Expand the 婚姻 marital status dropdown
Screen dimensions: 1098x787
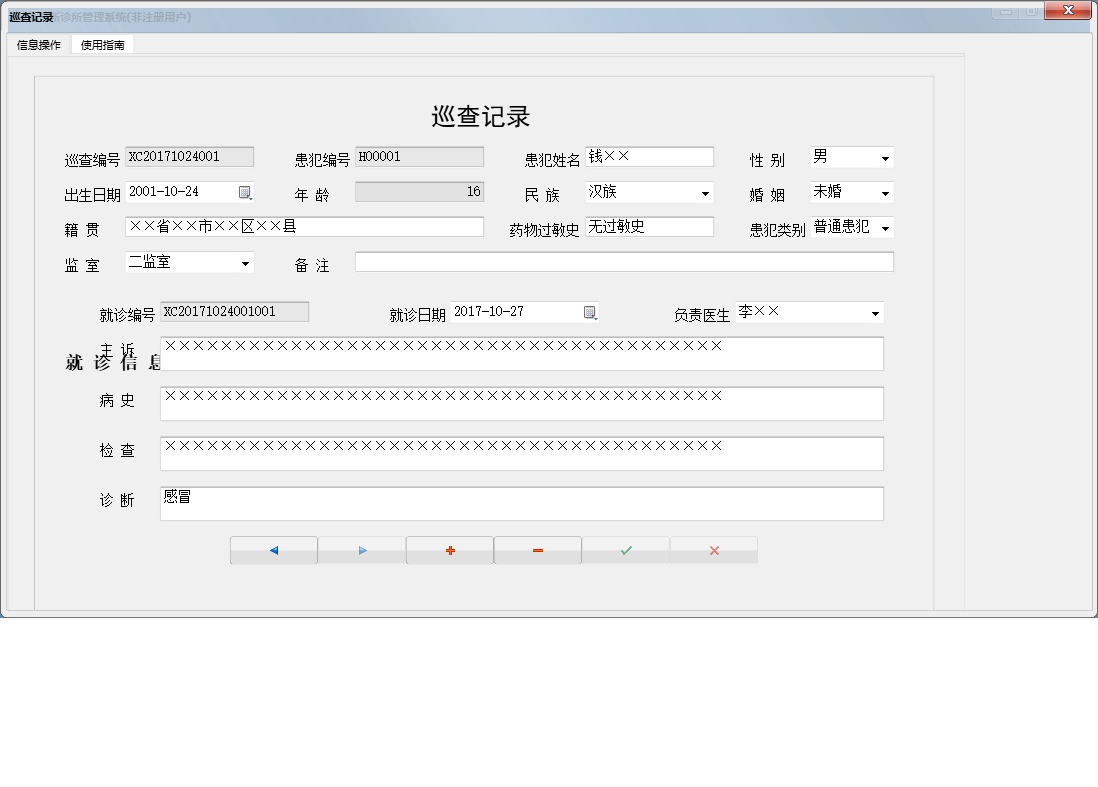click(x=884, y=192)
